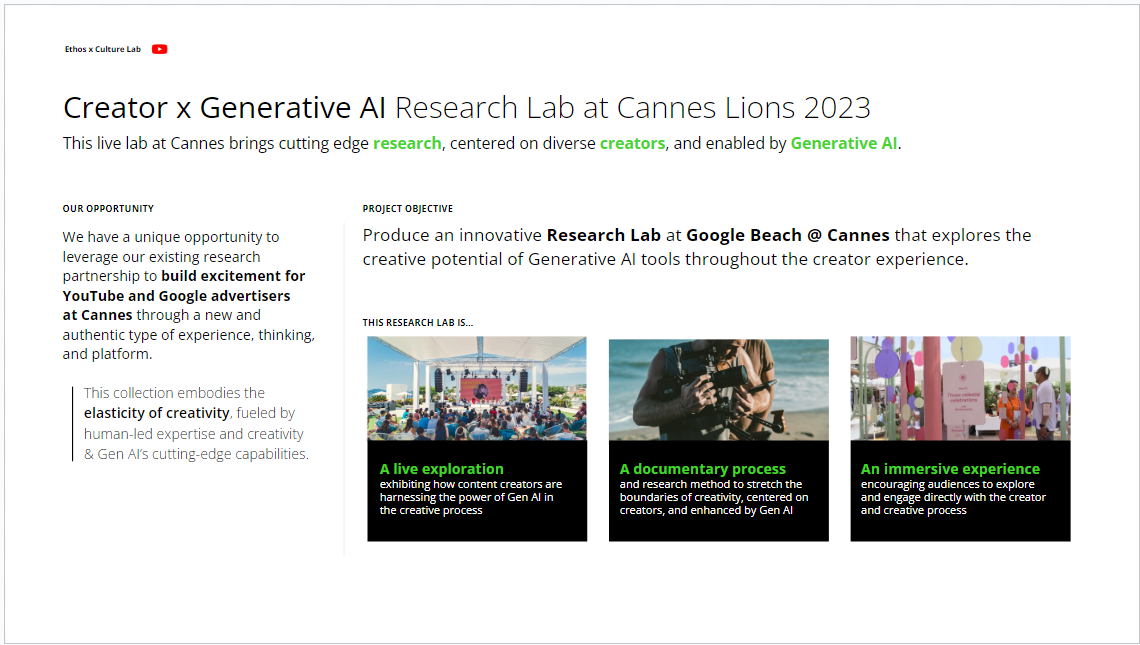Viewport: 1140px width, 645px height.
Task: Click 'creators, and enhanced by Gen AI' line
Action: click(706, 510)
